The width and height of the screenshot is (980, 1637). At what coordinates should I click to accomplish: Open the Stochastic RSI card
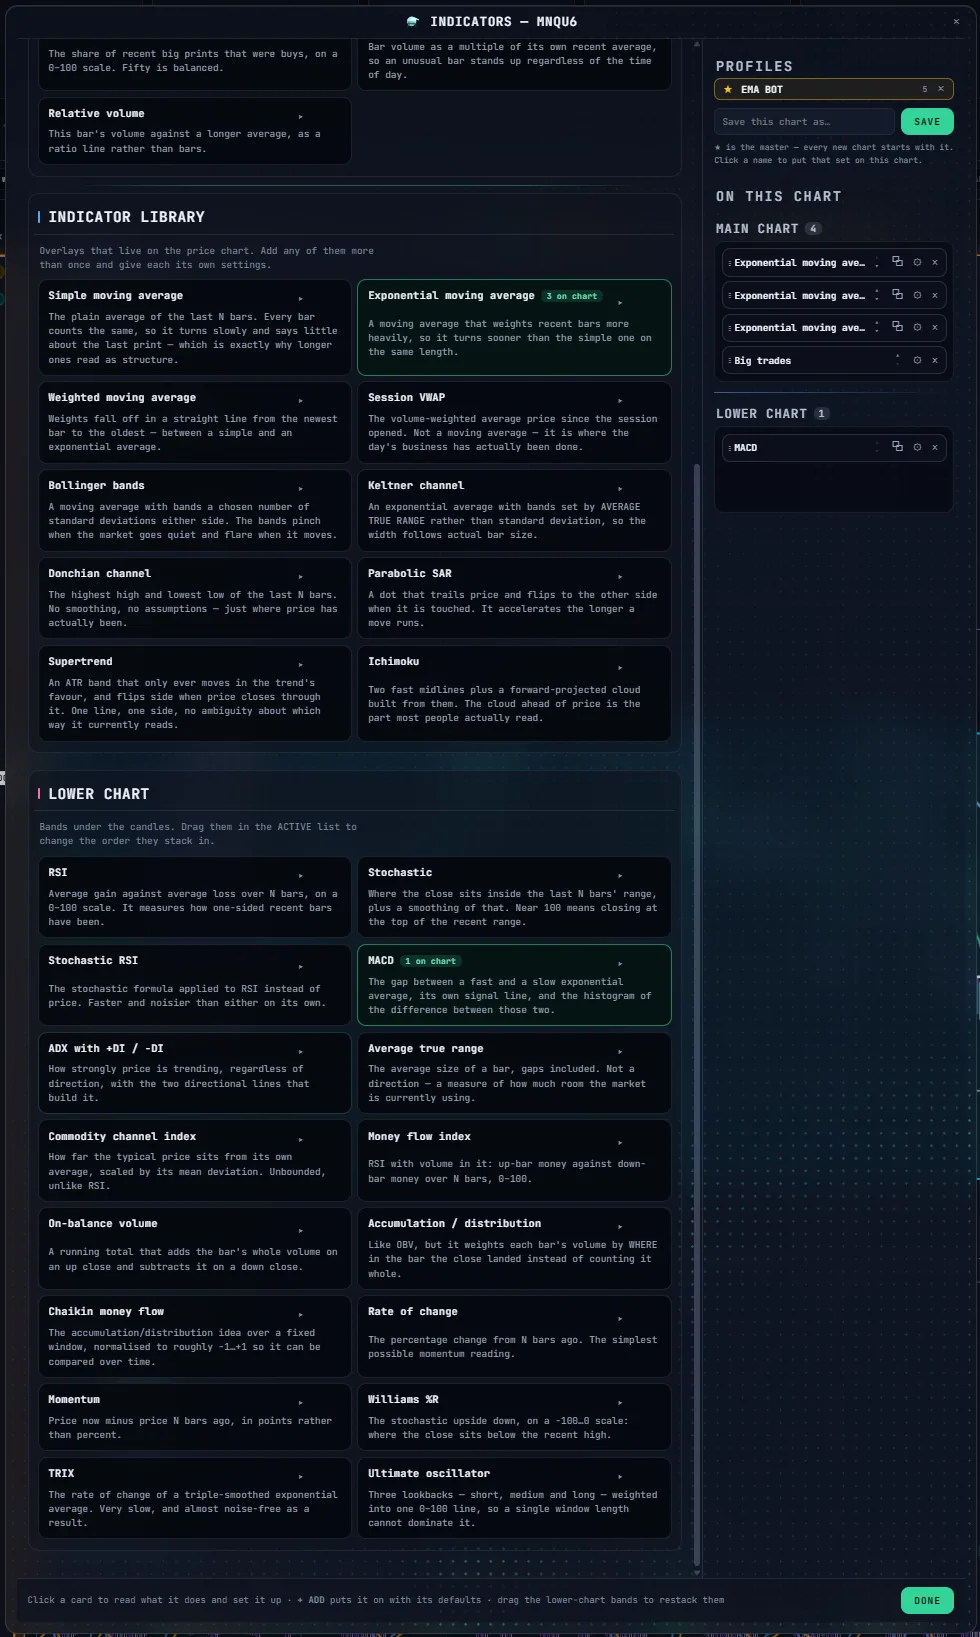pyautogui.click(x=195, y=985)
